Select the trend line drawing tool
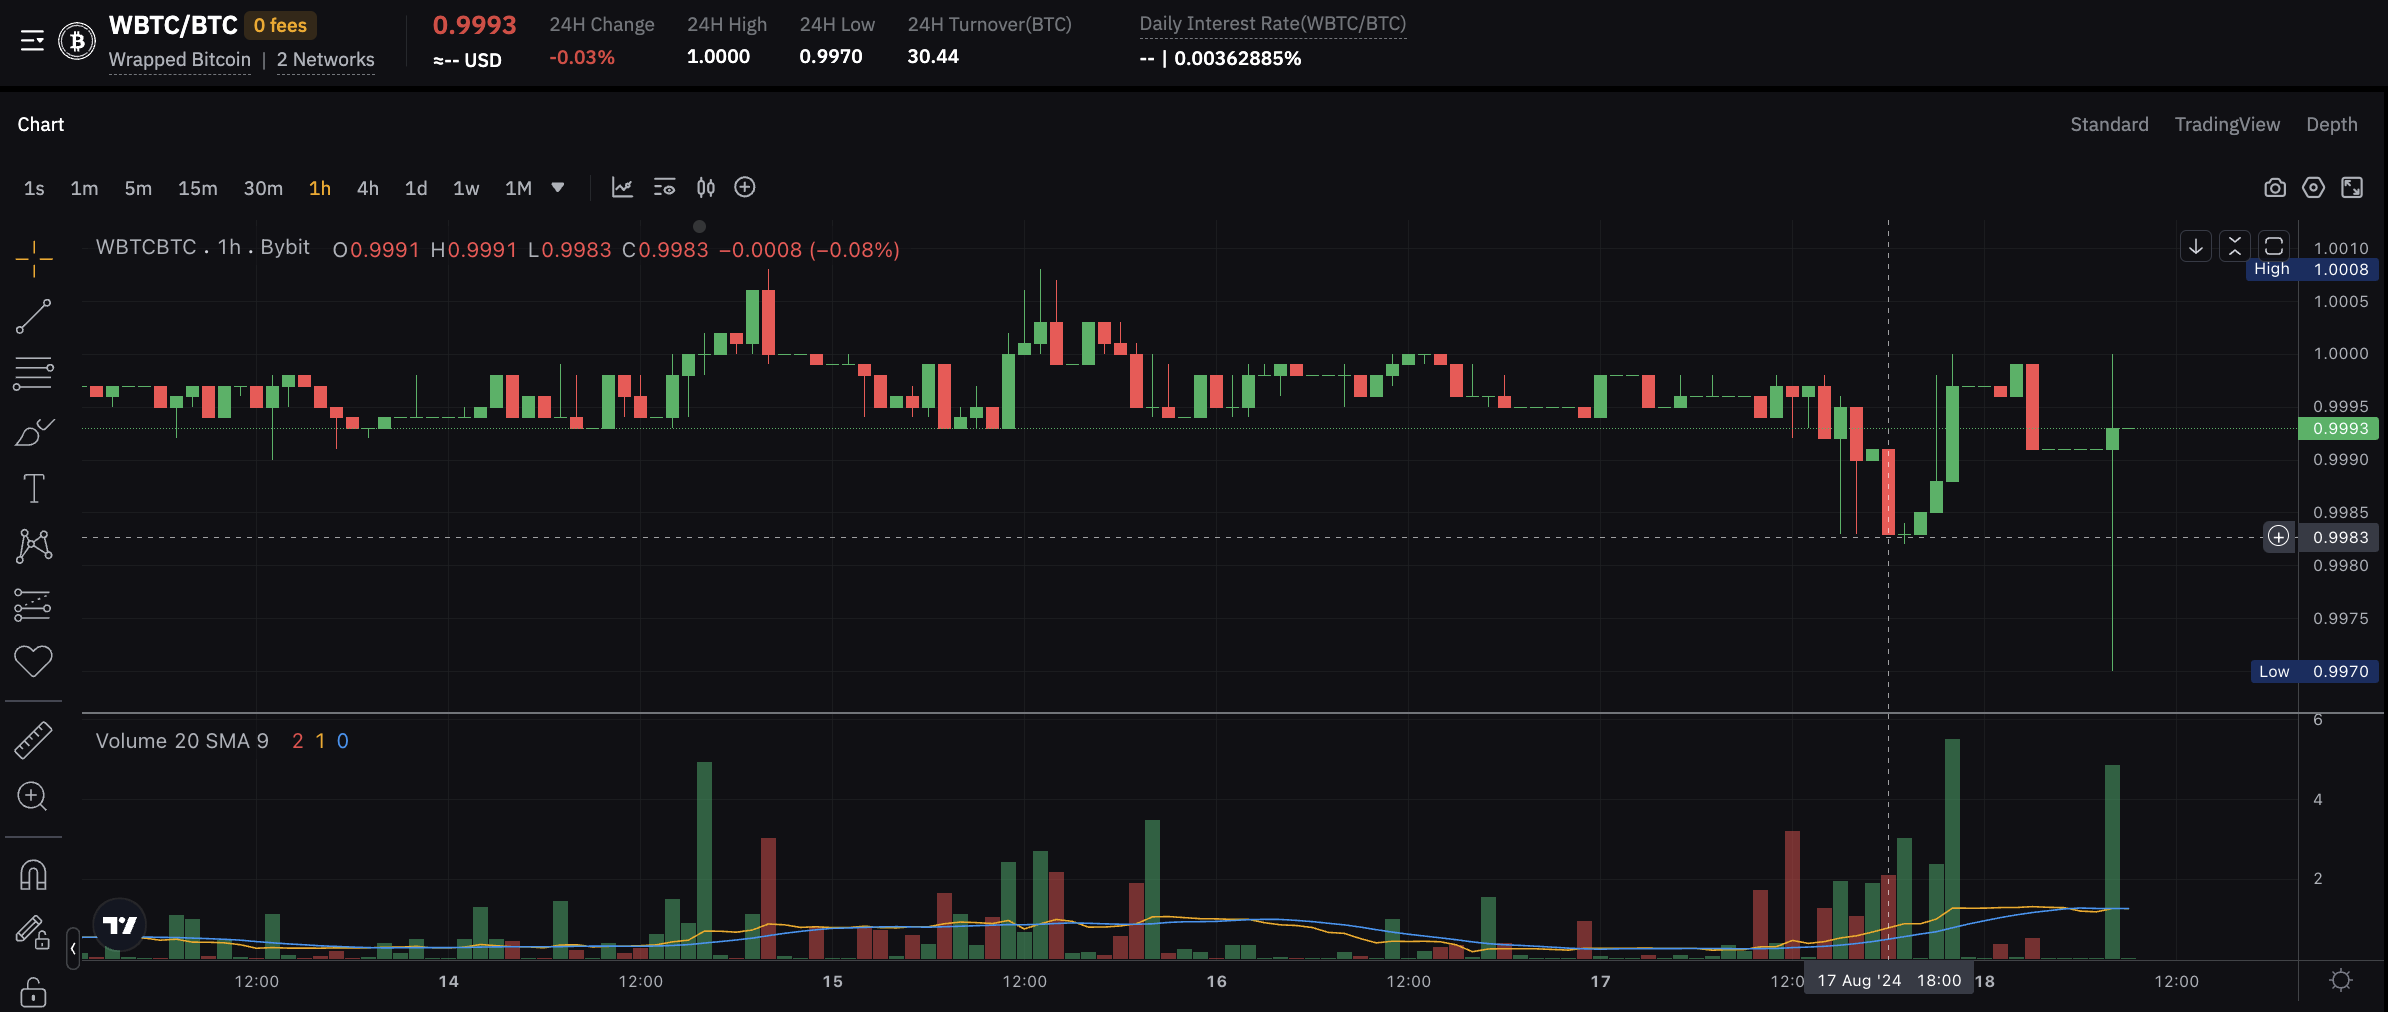 tap(33, 316)
